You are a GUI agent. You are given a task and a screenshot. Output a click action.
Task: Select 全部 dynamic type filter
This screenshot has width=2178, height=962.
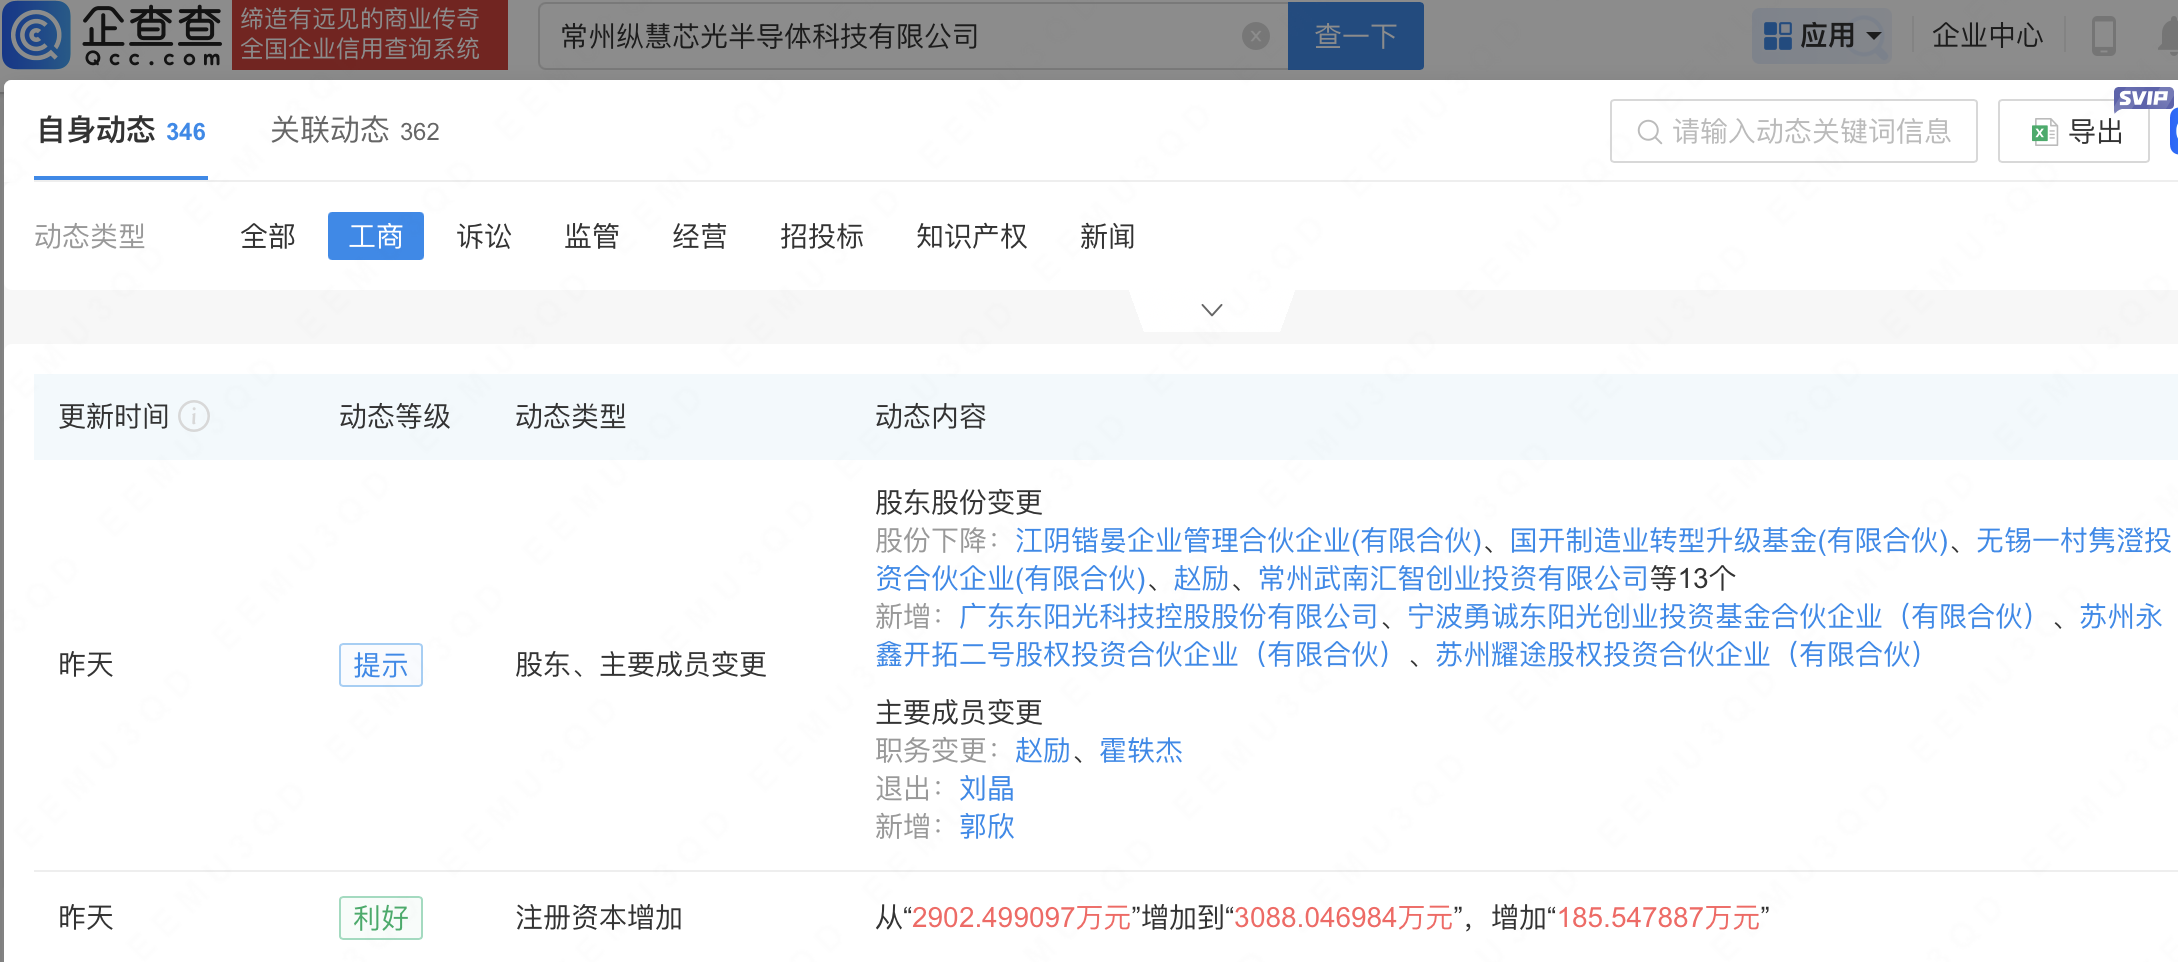tap(268, 236)
